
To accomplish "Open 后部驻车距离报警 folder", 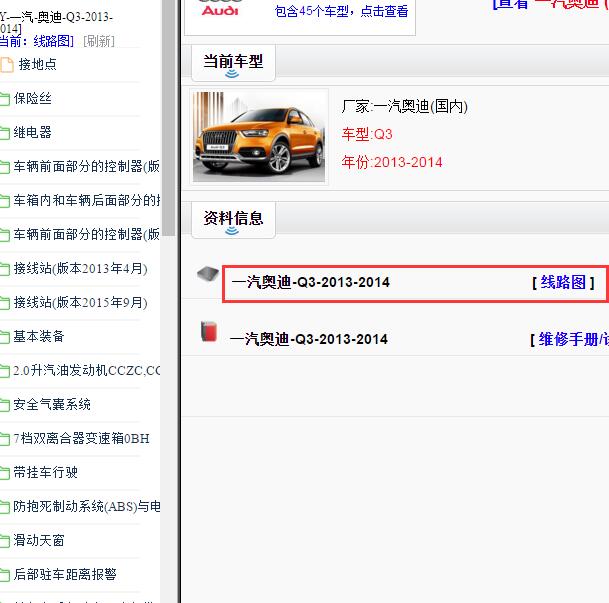I will 65,574.
